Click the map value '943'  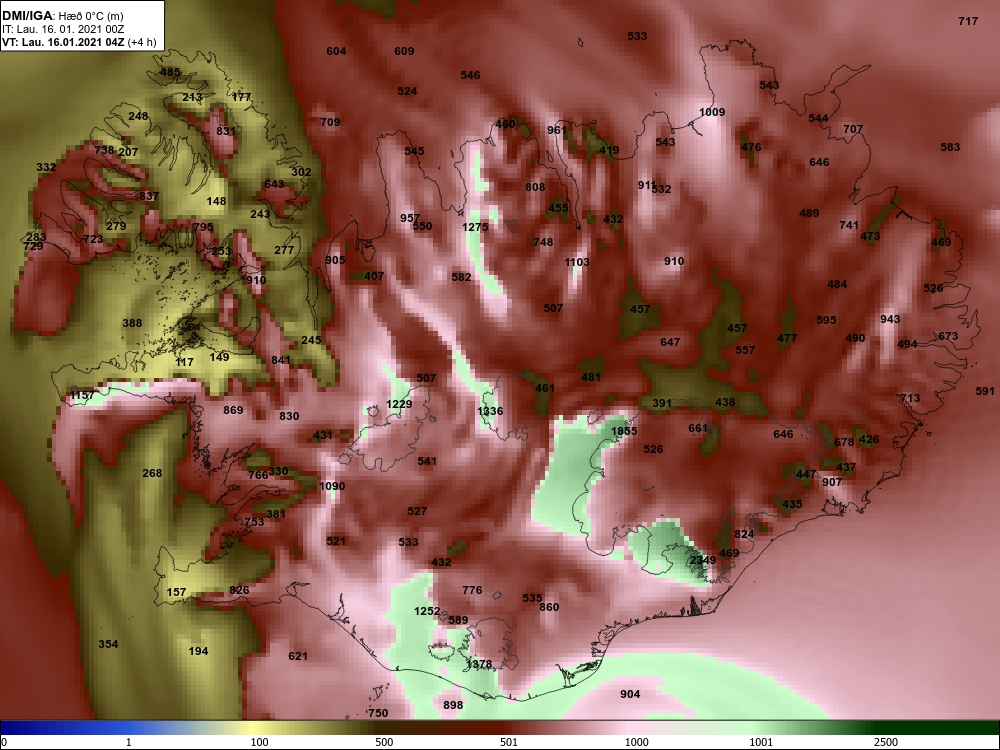[890, 319]
